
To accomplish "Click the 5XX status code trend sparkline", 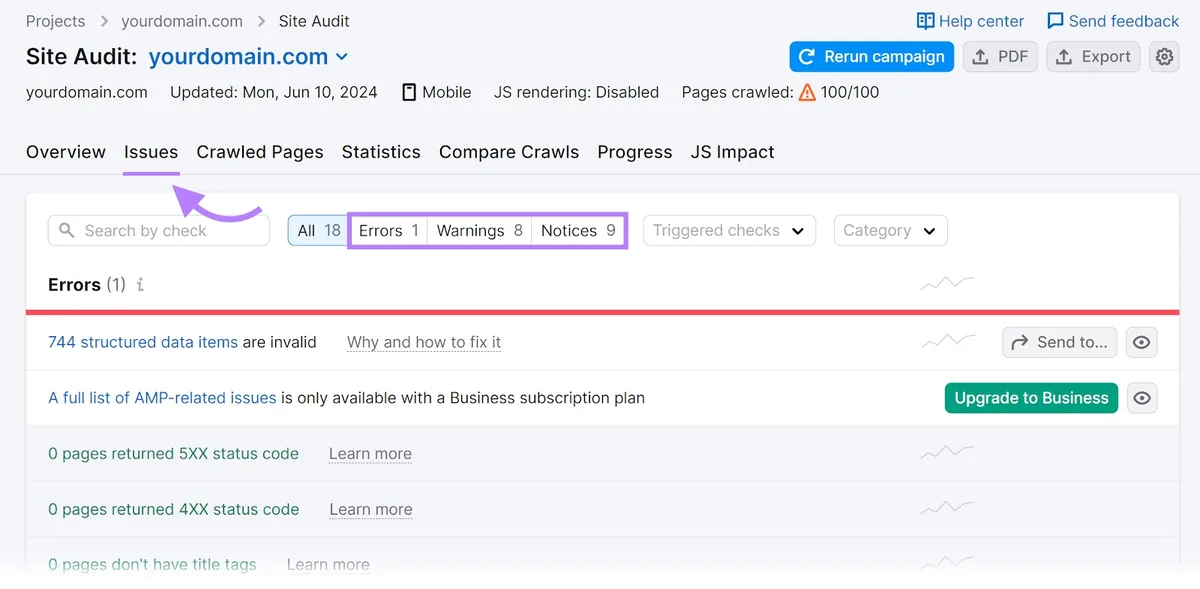I will [x=947, y=454].
